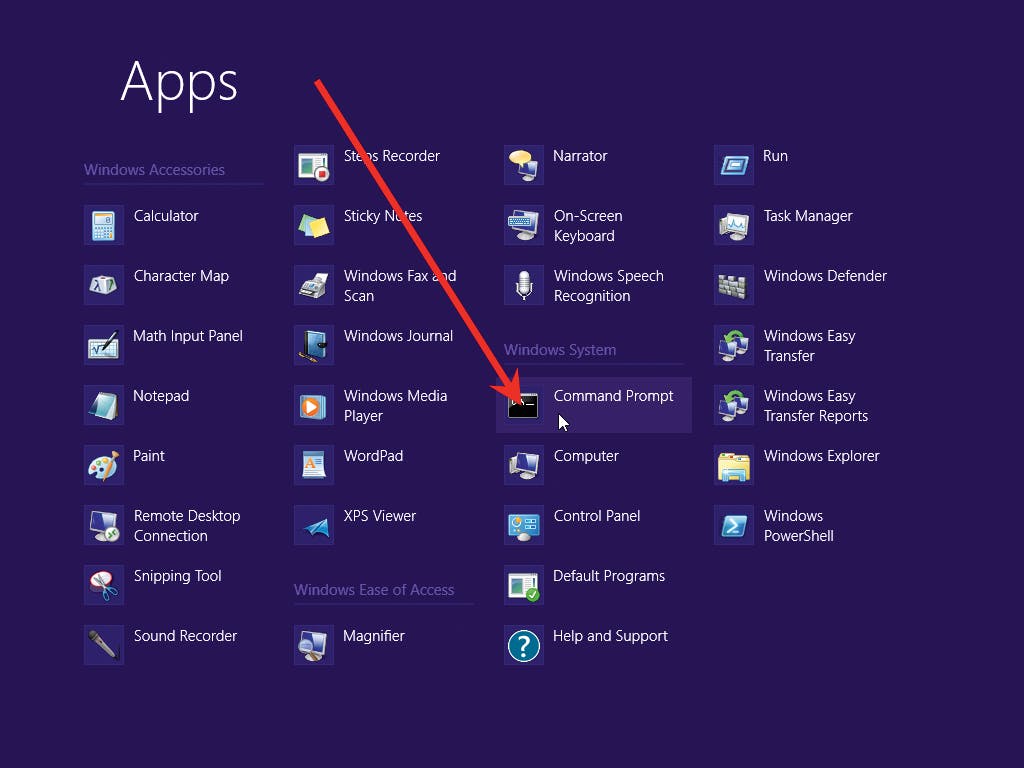The width and height of the screenshot is (1024, 768).
Task: Click the "XPS Viewer" label
Action: 380,516
